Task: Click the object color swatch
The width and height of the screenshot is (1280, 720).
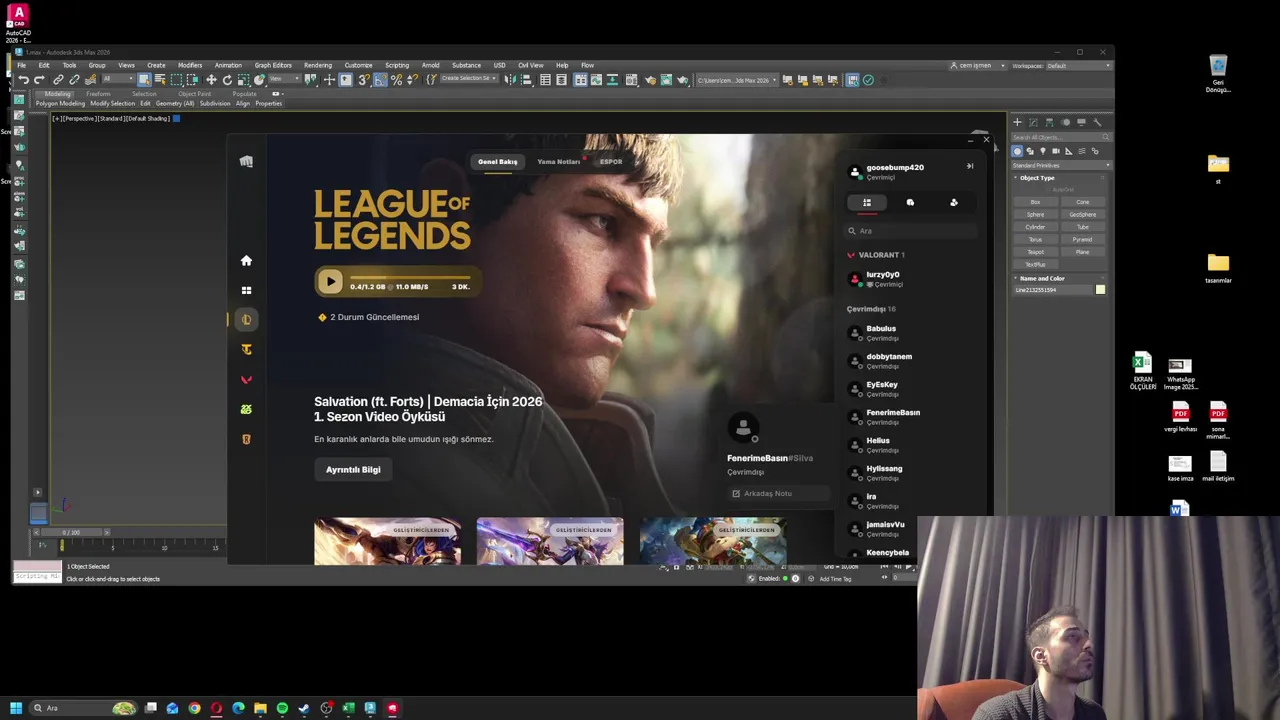Action: click(1100, 290)
